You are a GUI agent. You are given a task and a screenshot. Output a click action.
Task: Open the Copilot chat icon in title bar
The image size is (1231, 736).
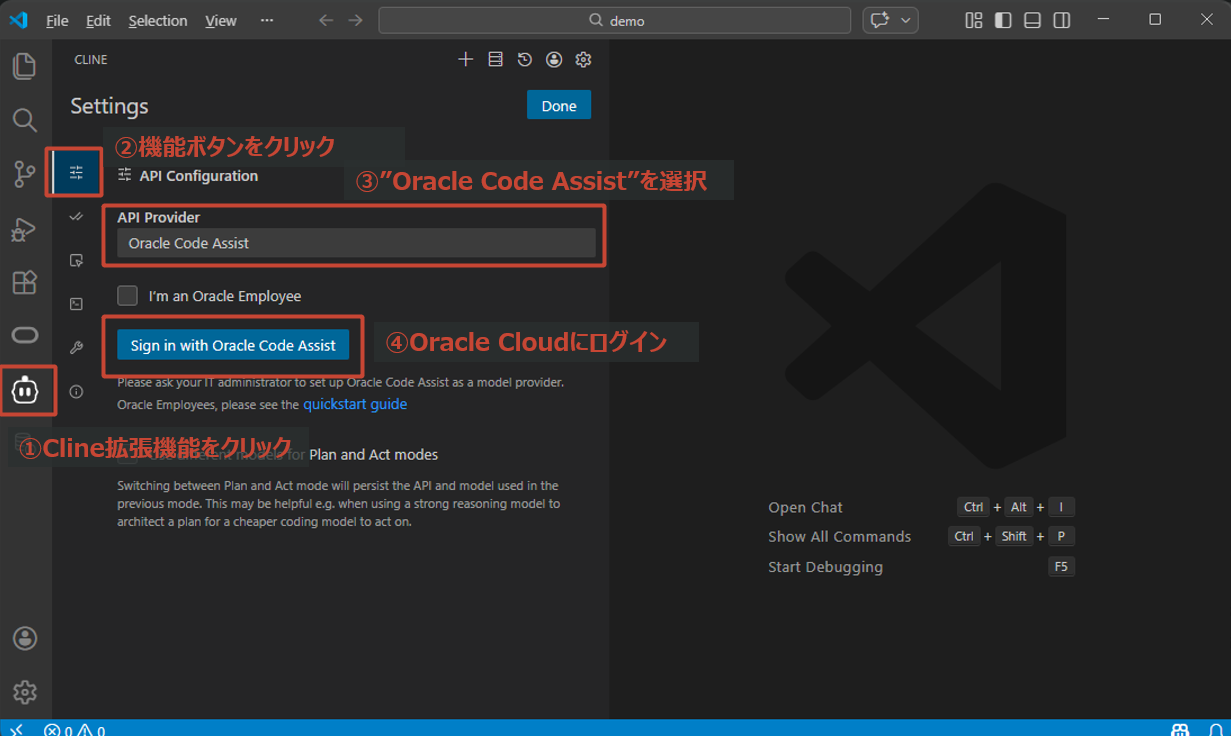(x=880, y=20)
